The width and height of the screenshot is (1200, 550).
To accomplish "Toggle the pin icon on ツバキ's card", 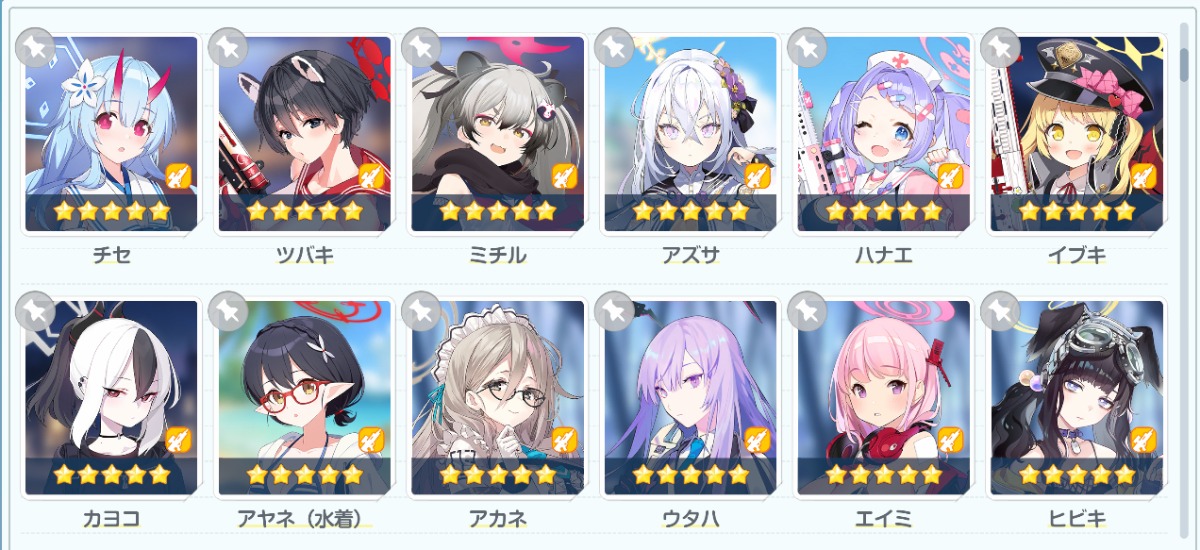I will pyautogui.click(x=228, y=48).
